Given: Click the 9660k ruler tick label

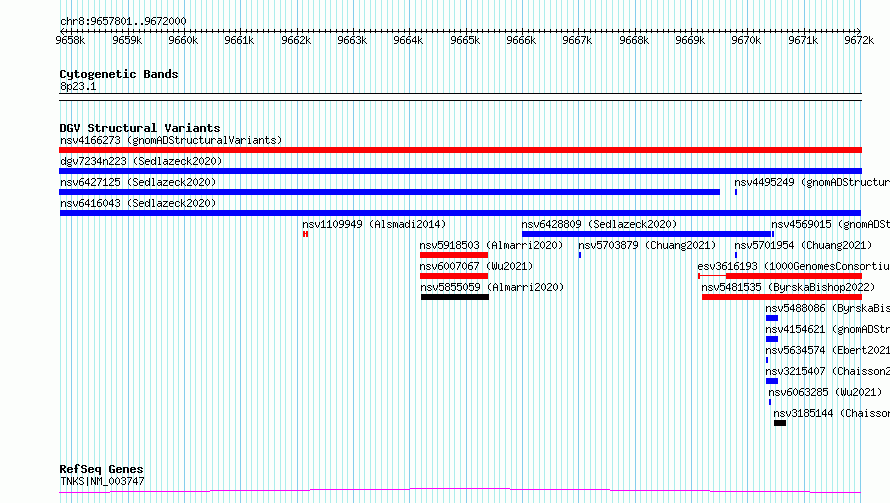Looking at the screenshot, I should (183, 40).
